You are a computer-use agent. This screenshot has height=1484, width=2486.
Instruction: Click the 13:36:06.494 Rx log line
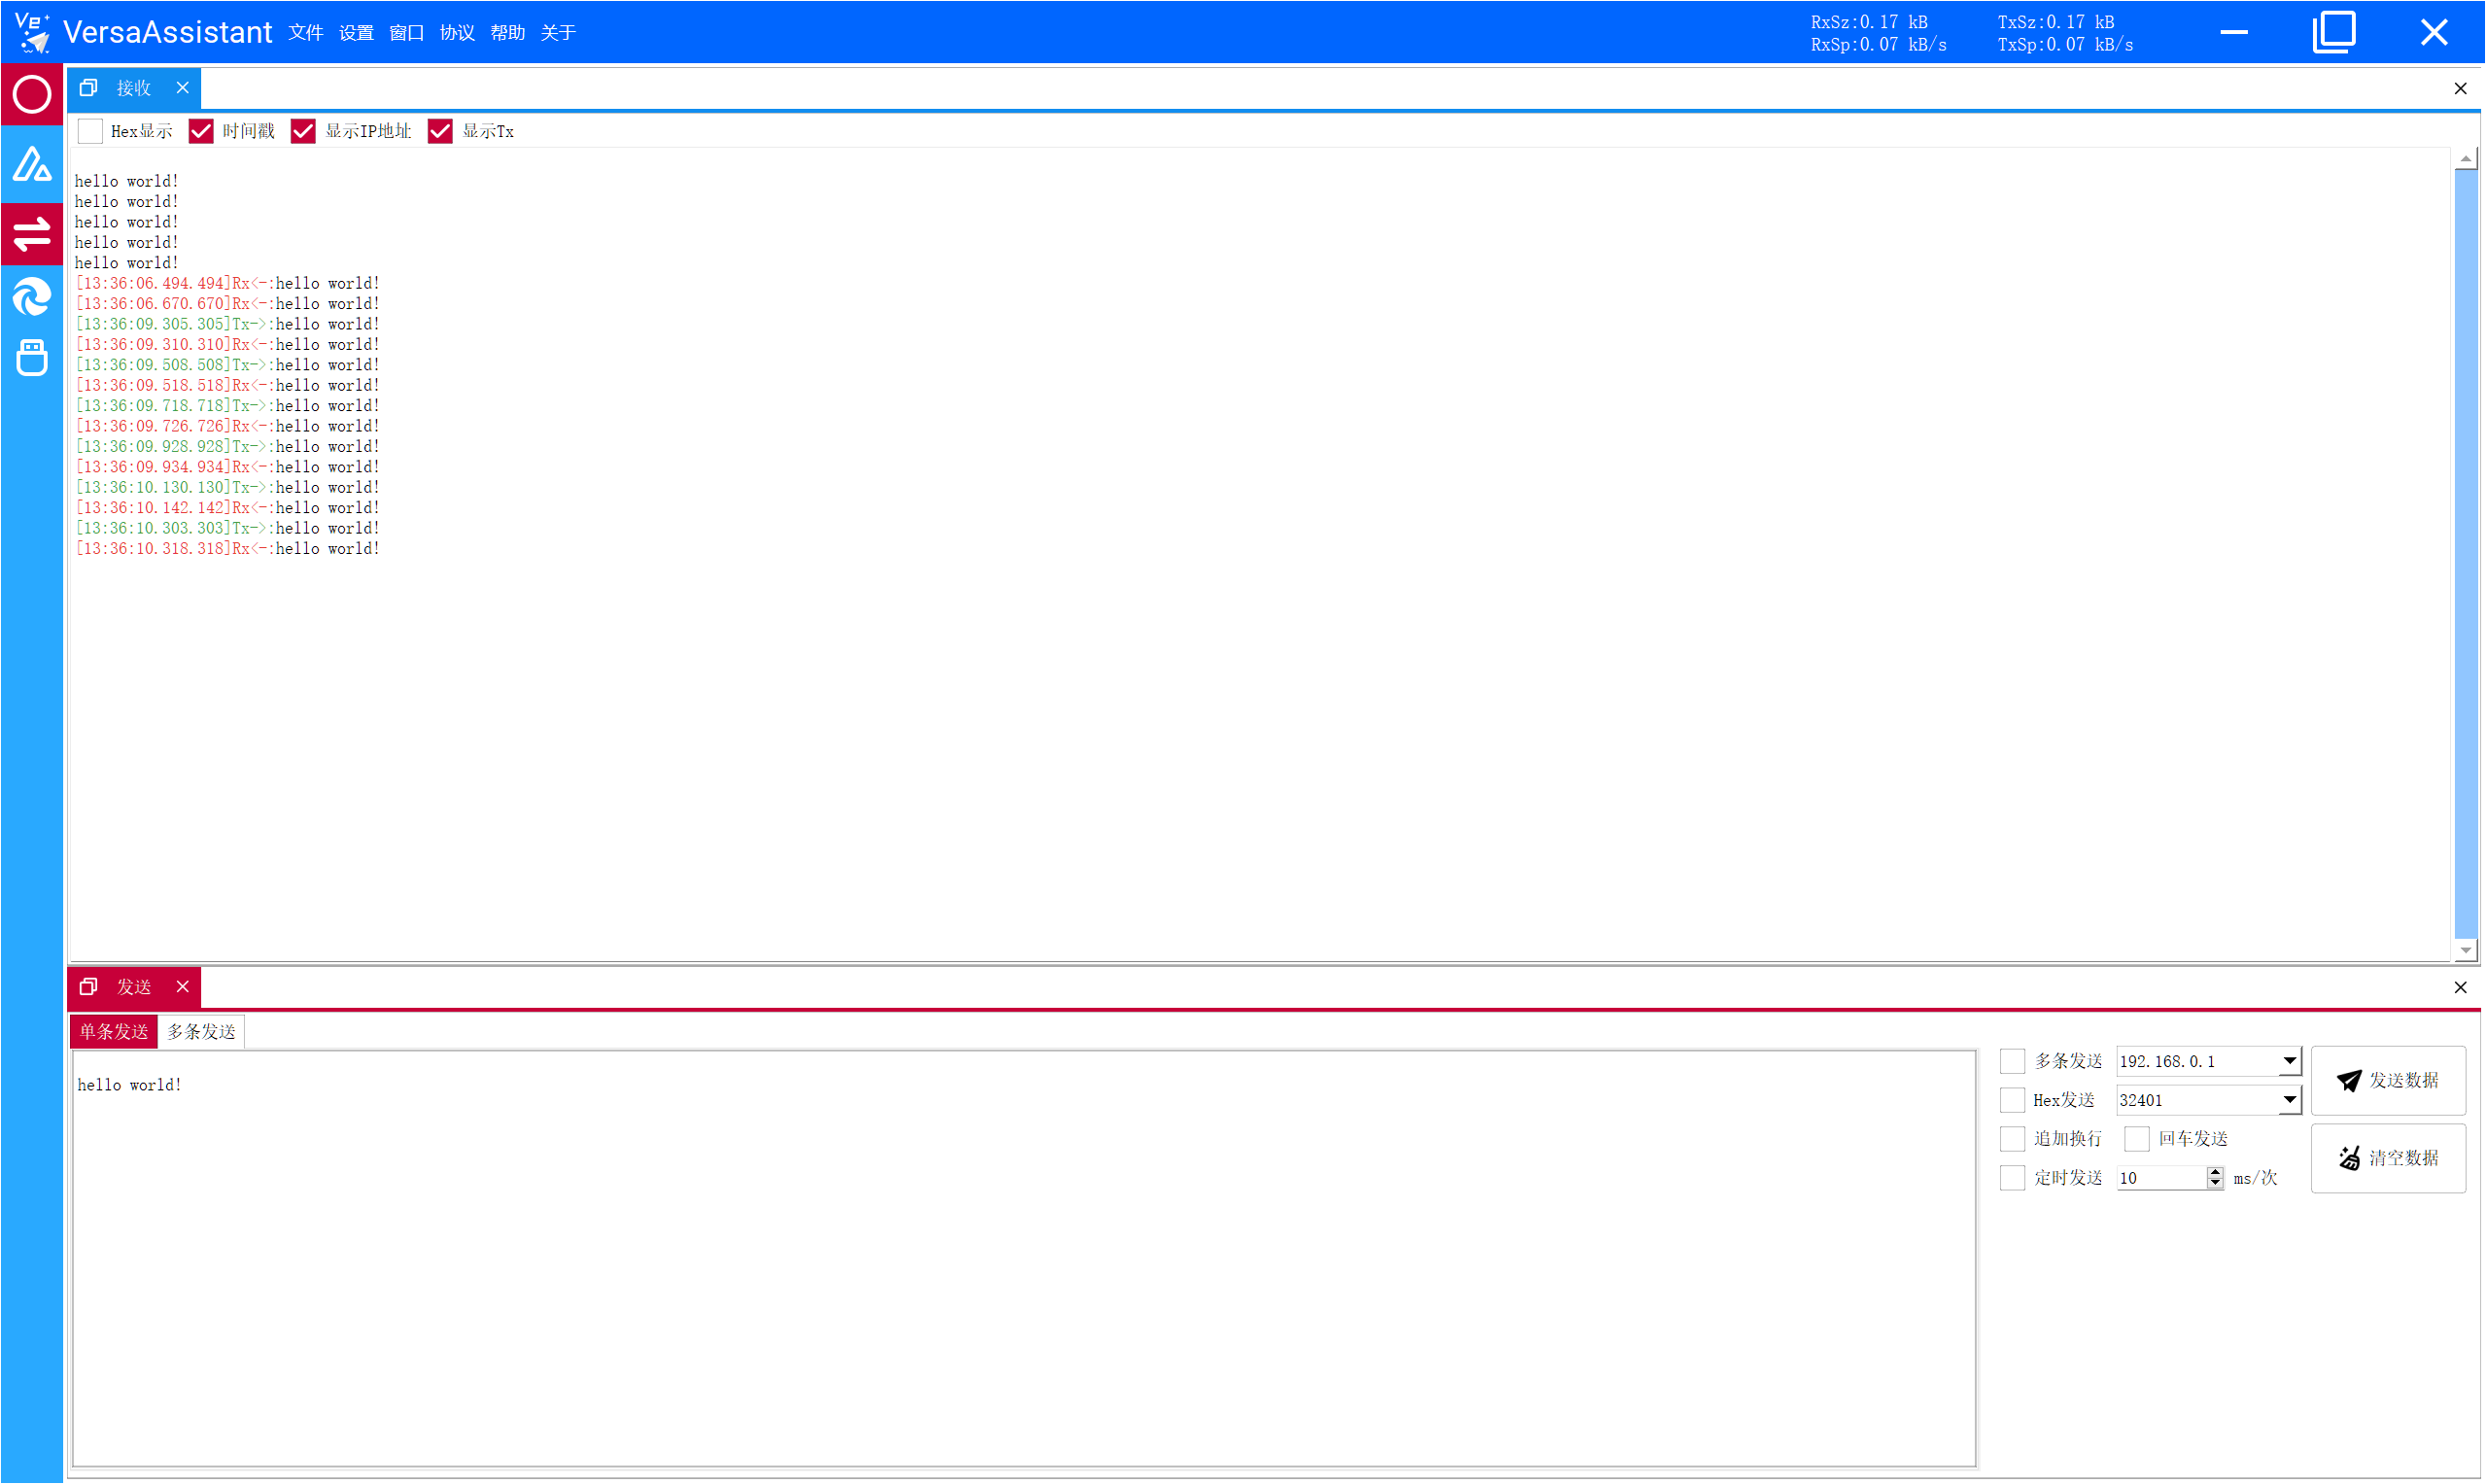coord(228,284)
